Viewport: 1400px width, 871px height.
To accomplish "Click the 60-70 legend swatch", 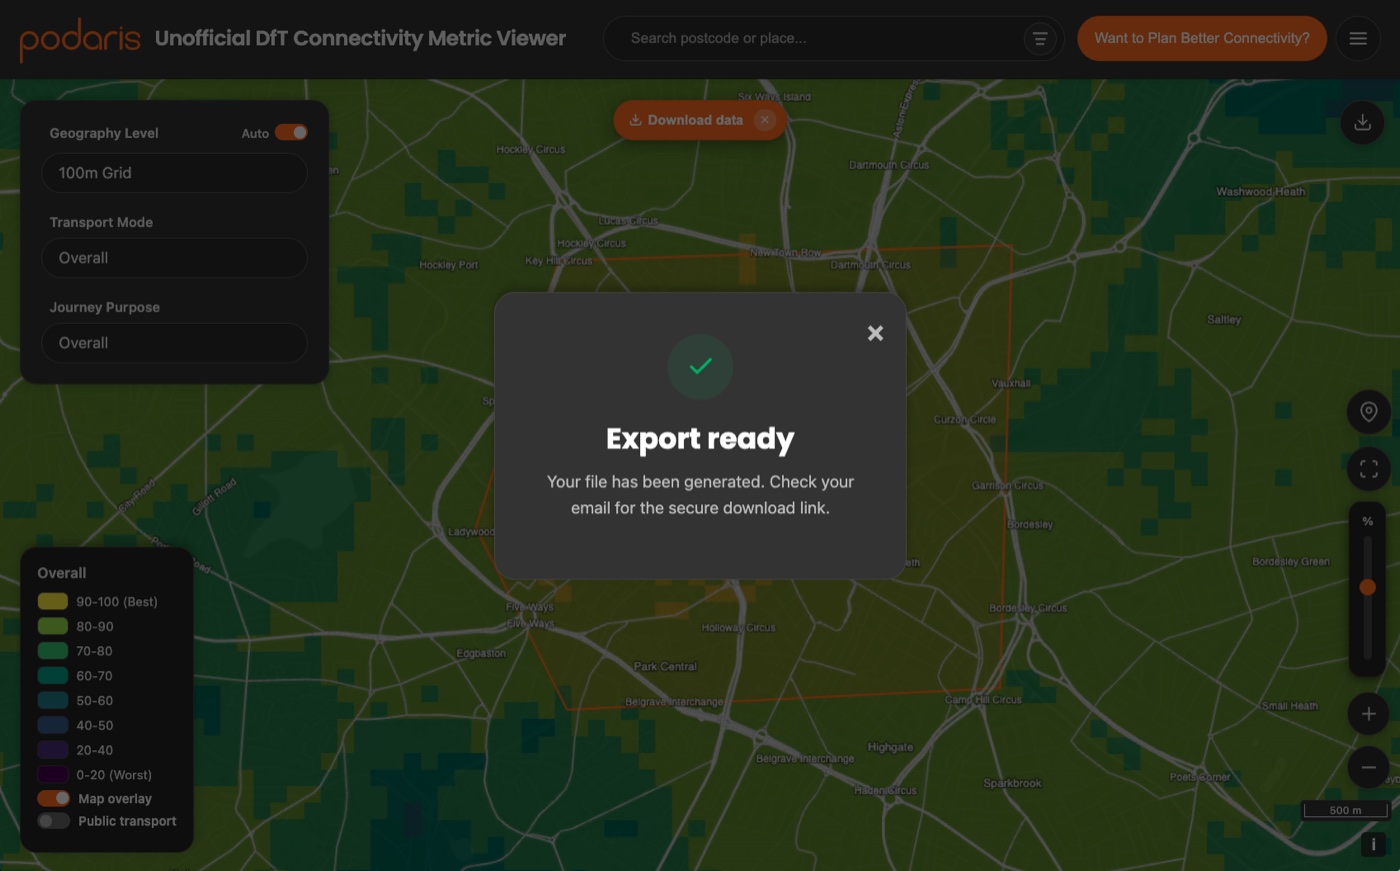I will point(53,676).
